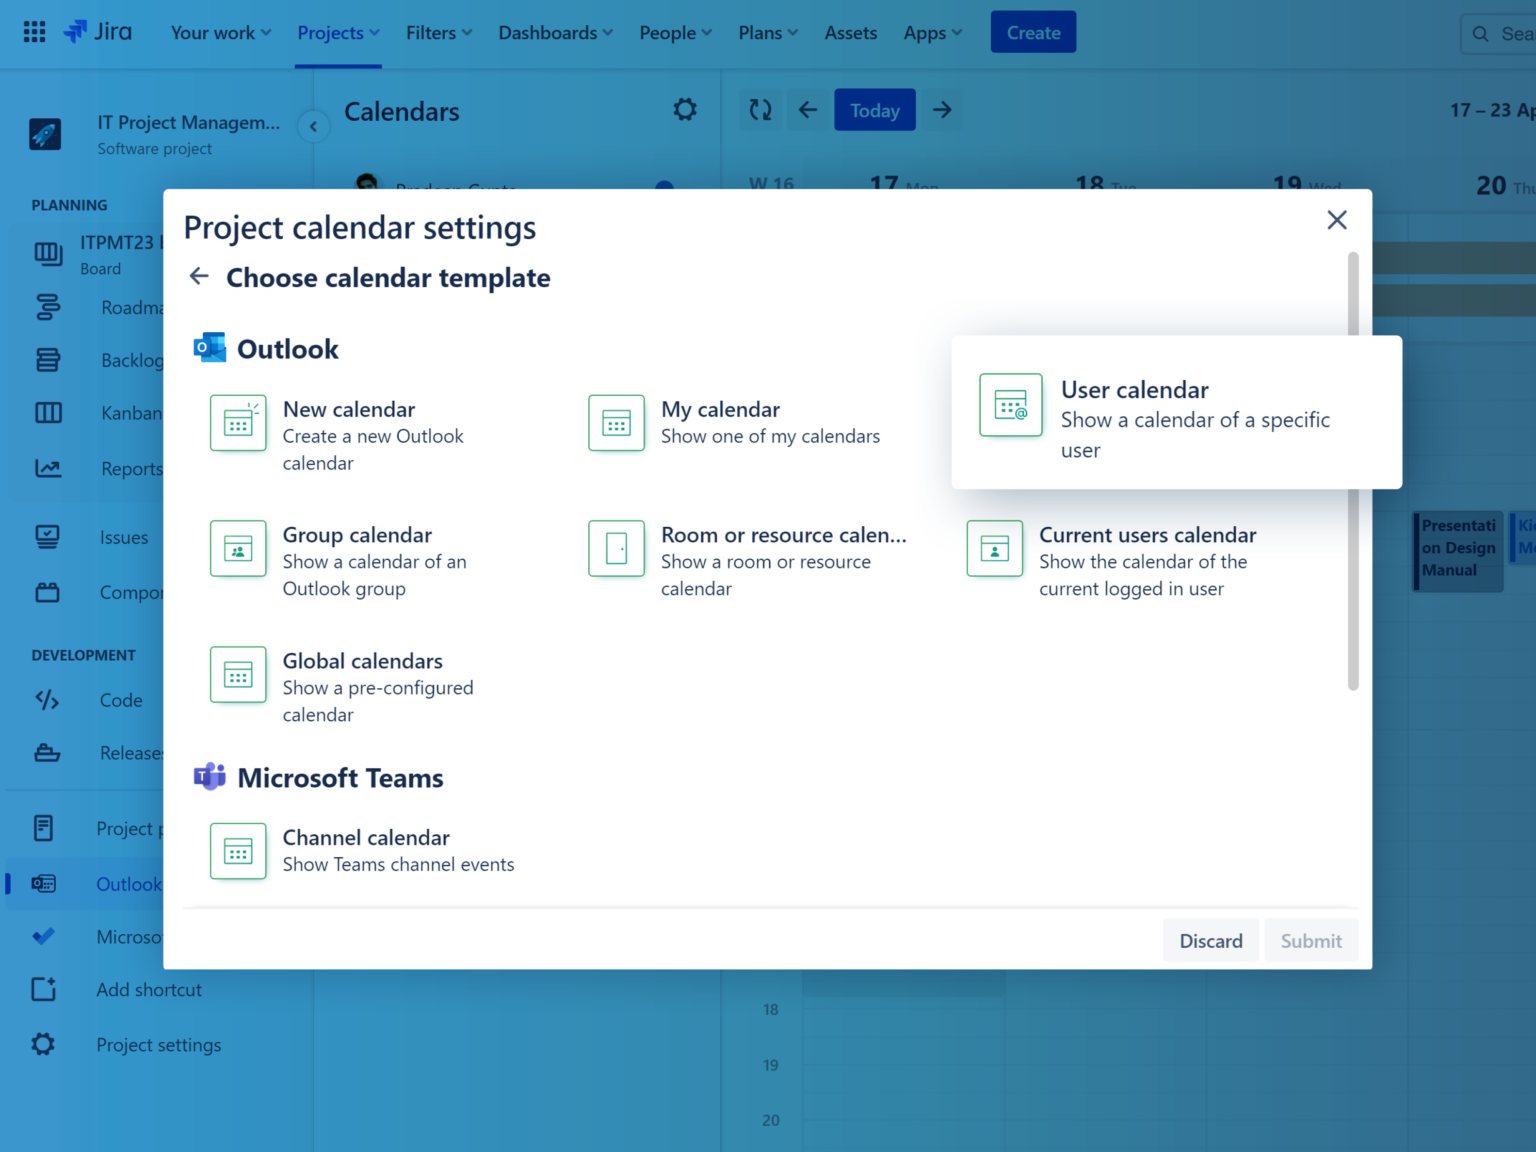Click the search field in top bar
Viewport: 1536px width, 1152px height.
(1498, 34)
